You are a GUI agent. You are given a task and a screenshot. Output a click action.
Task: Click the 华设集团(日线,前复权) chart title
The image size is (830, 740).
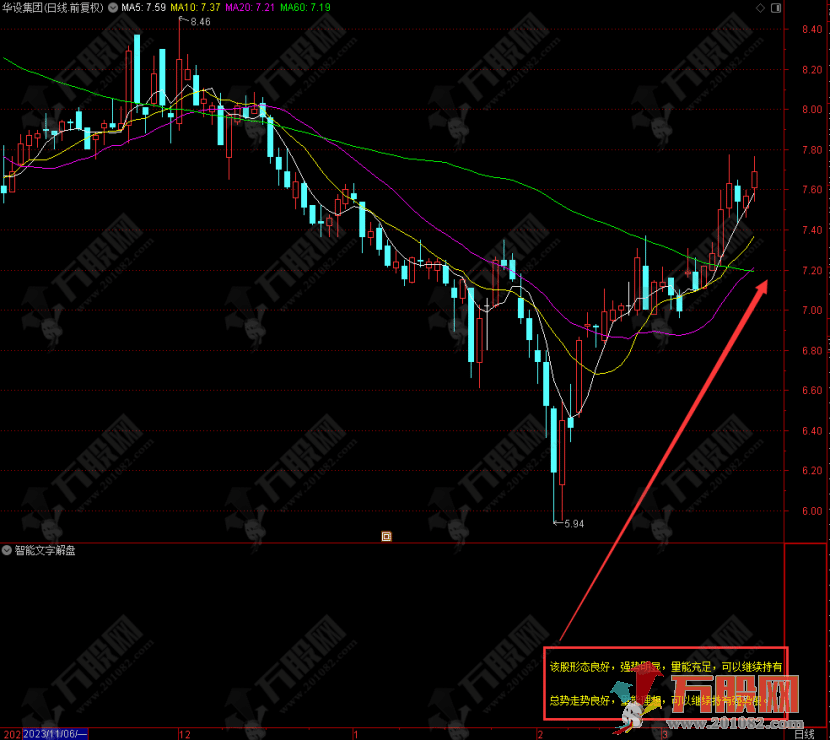point(52,7)
